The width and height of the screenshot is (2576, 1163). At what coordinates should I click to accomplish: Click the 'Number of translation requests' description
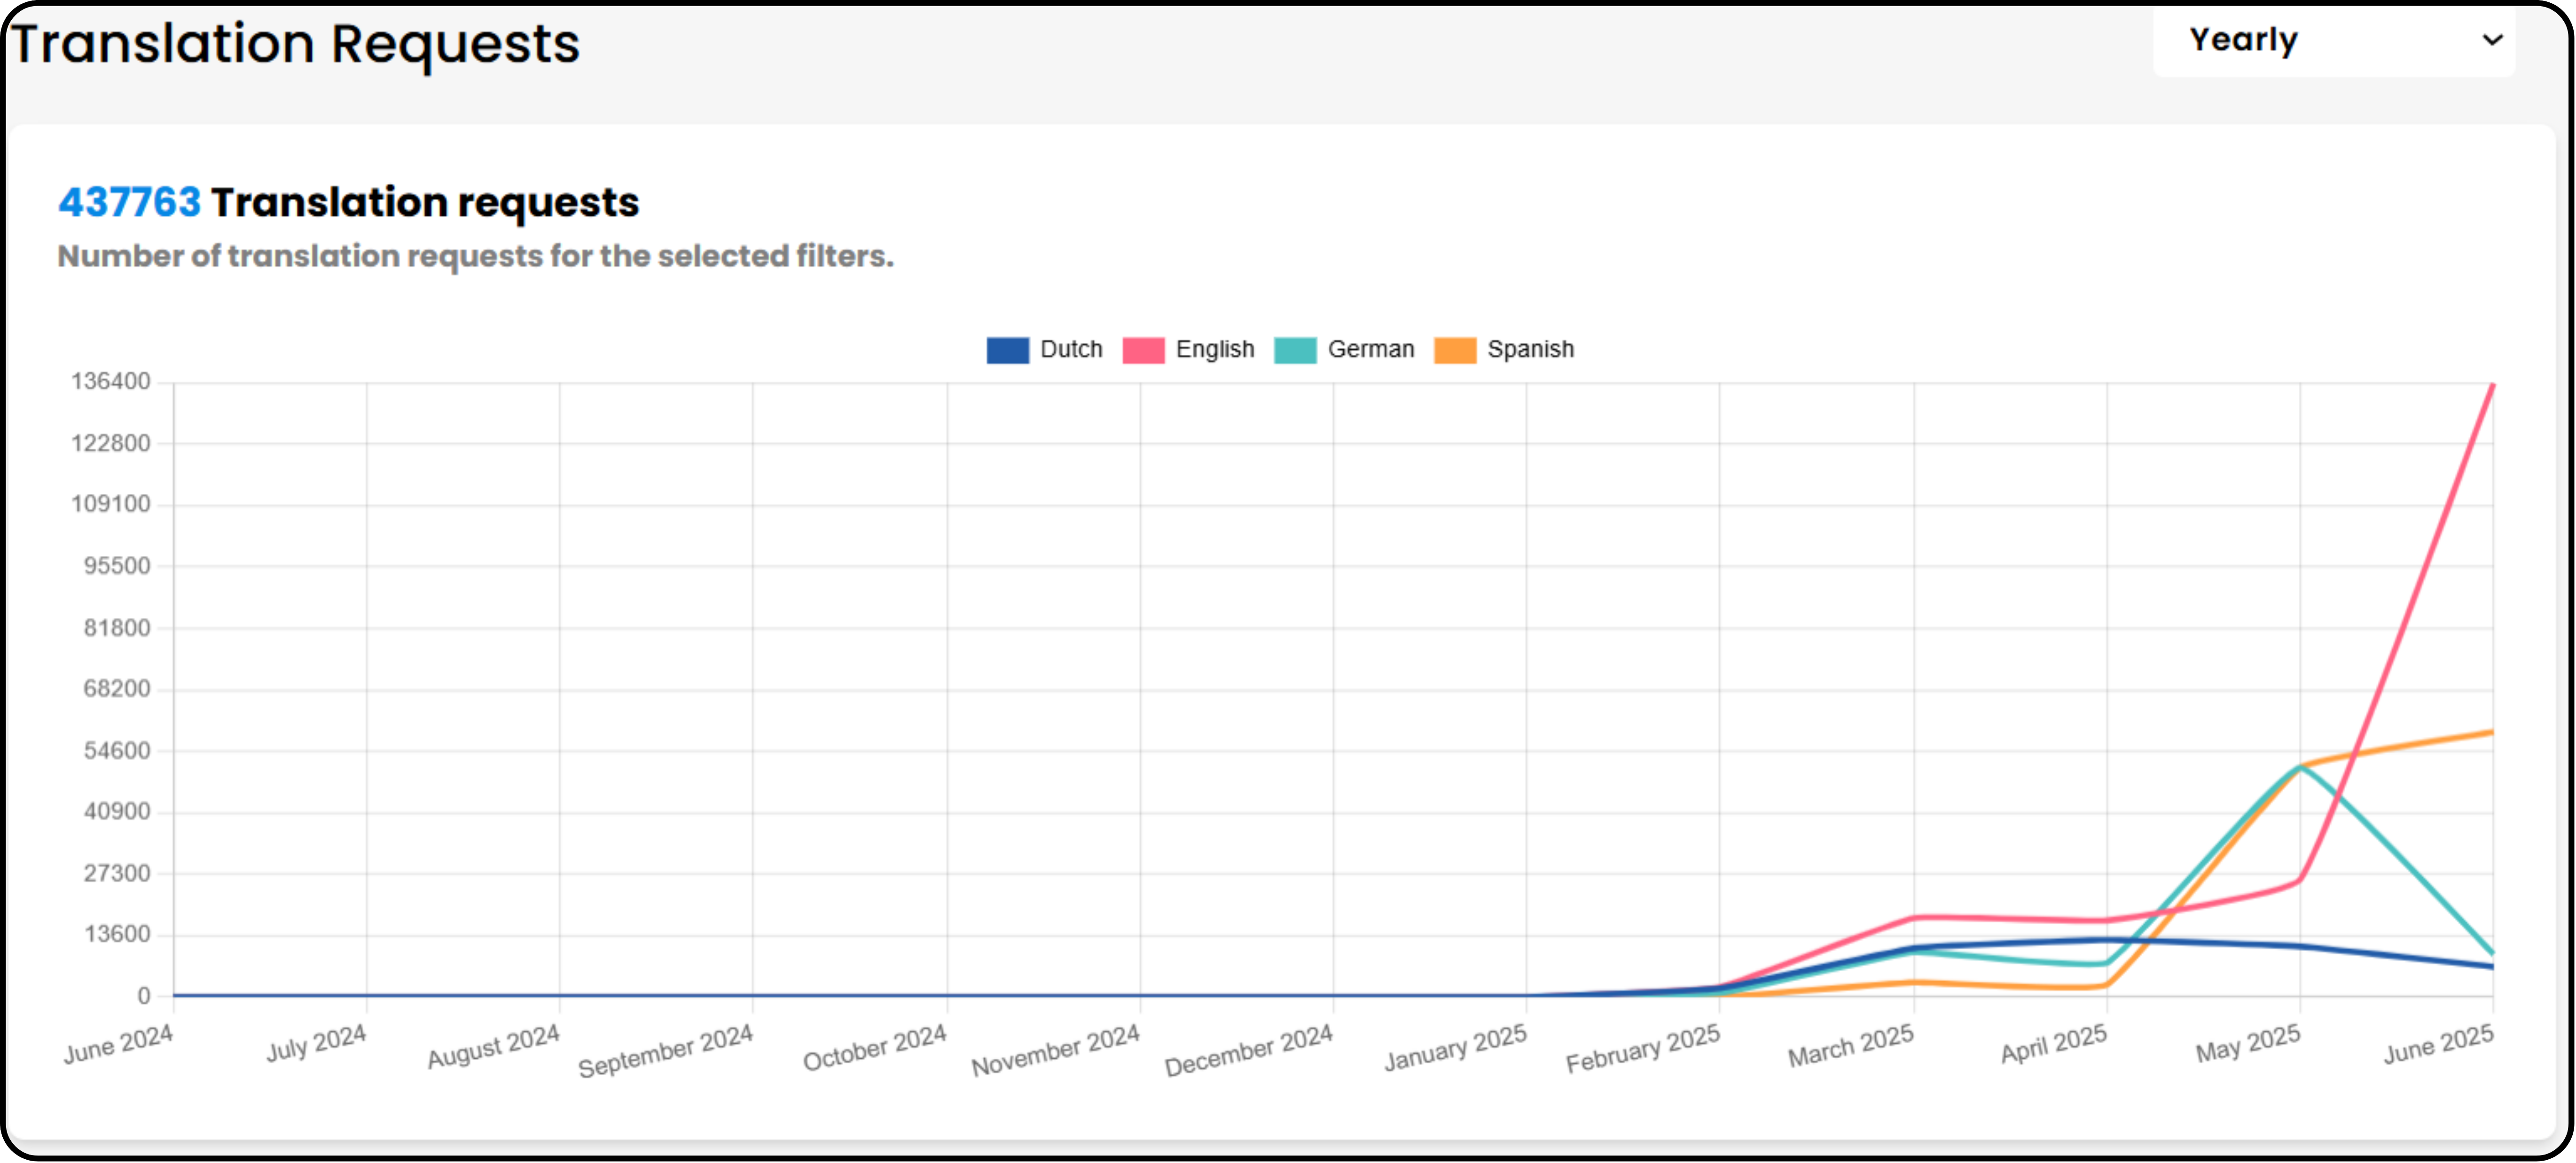coord(475,256)
